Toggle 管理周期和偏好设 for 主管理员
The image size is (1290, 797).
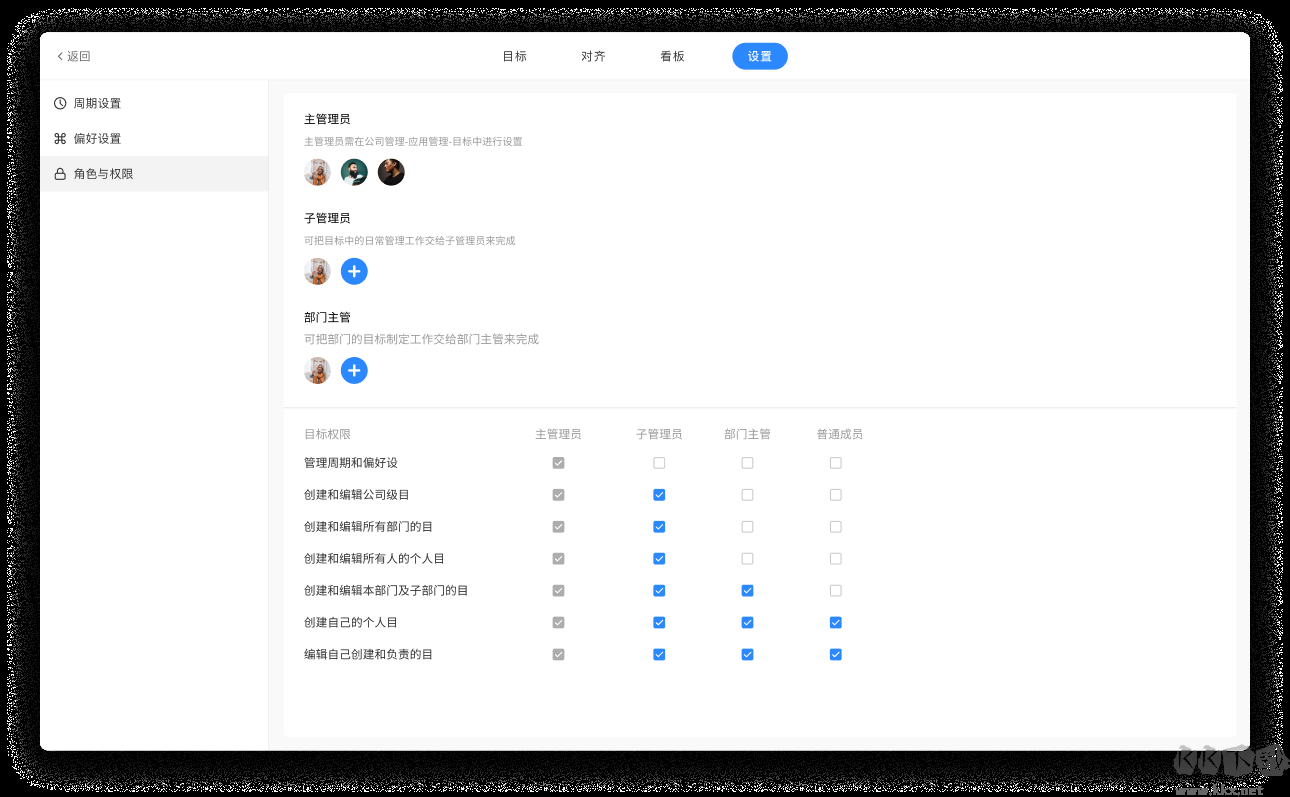(x=559, y=463)
